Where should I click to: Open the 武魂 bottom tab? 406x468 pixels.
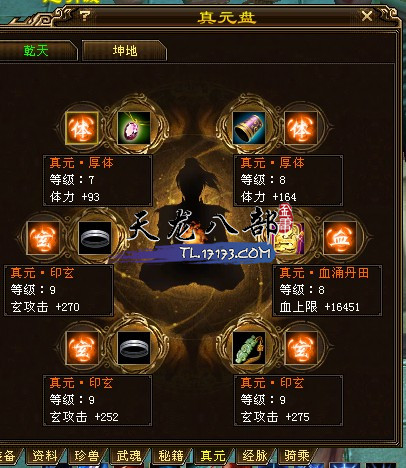click(129, 456)
